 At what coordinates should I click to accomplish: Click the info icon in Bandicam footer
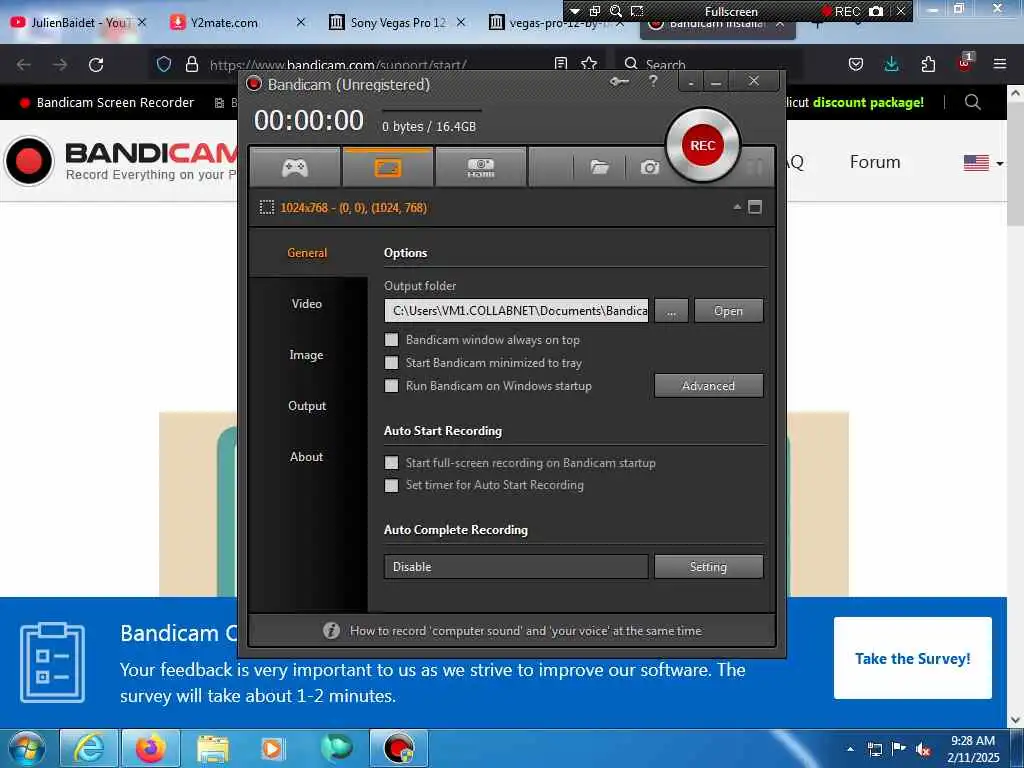click(x=331, y=631)
